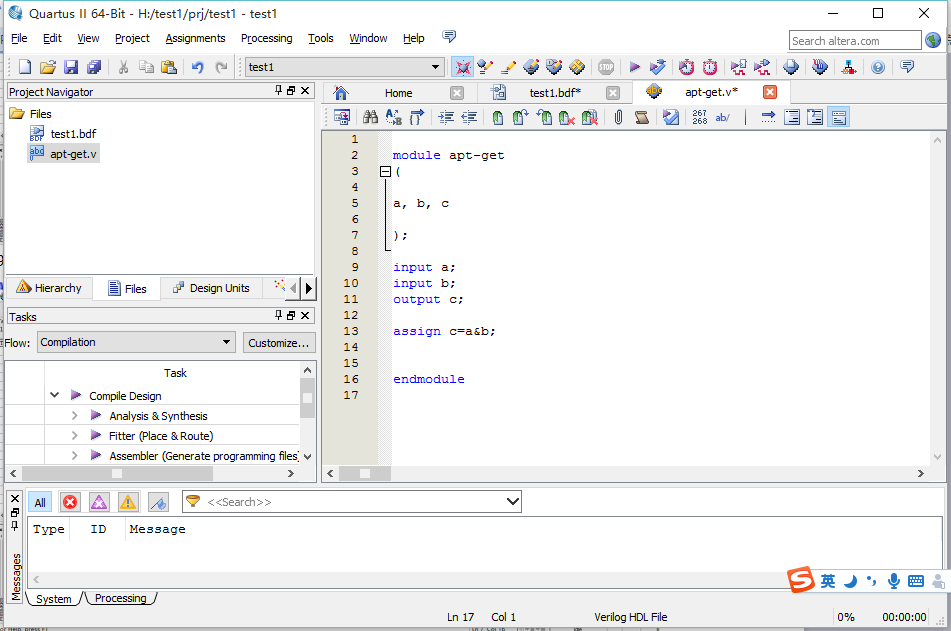Save the current file with the floppy icon
951x631 pixels.
pos(71,67)
